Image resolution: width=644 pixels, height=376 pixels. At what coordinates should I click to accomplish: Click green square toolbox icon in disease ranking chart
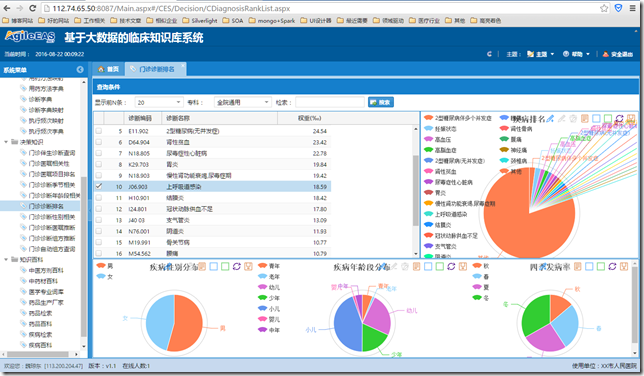[608, 119]
